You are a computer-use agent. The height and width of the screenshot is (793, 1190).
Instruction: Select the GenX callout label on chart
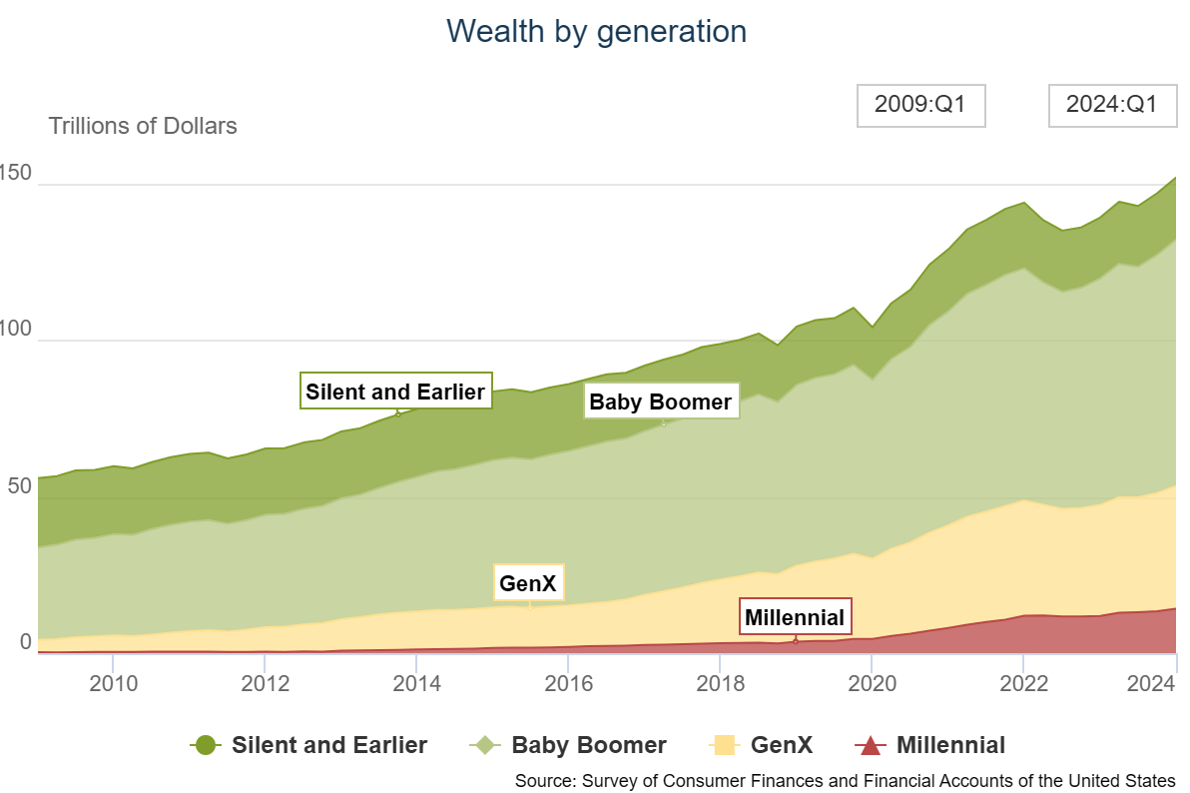[x=528, y=582]
